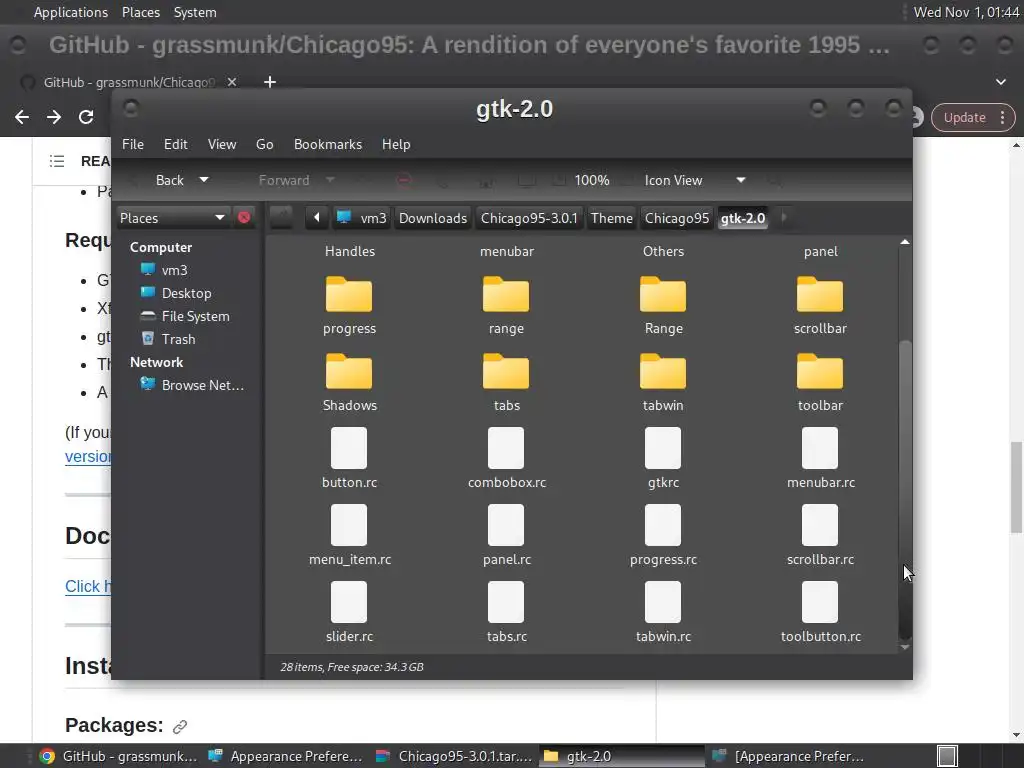1024x768 pixels.
Task: Open a new Chrome tab
Action: pyautogui.click(x=270, y=82)
